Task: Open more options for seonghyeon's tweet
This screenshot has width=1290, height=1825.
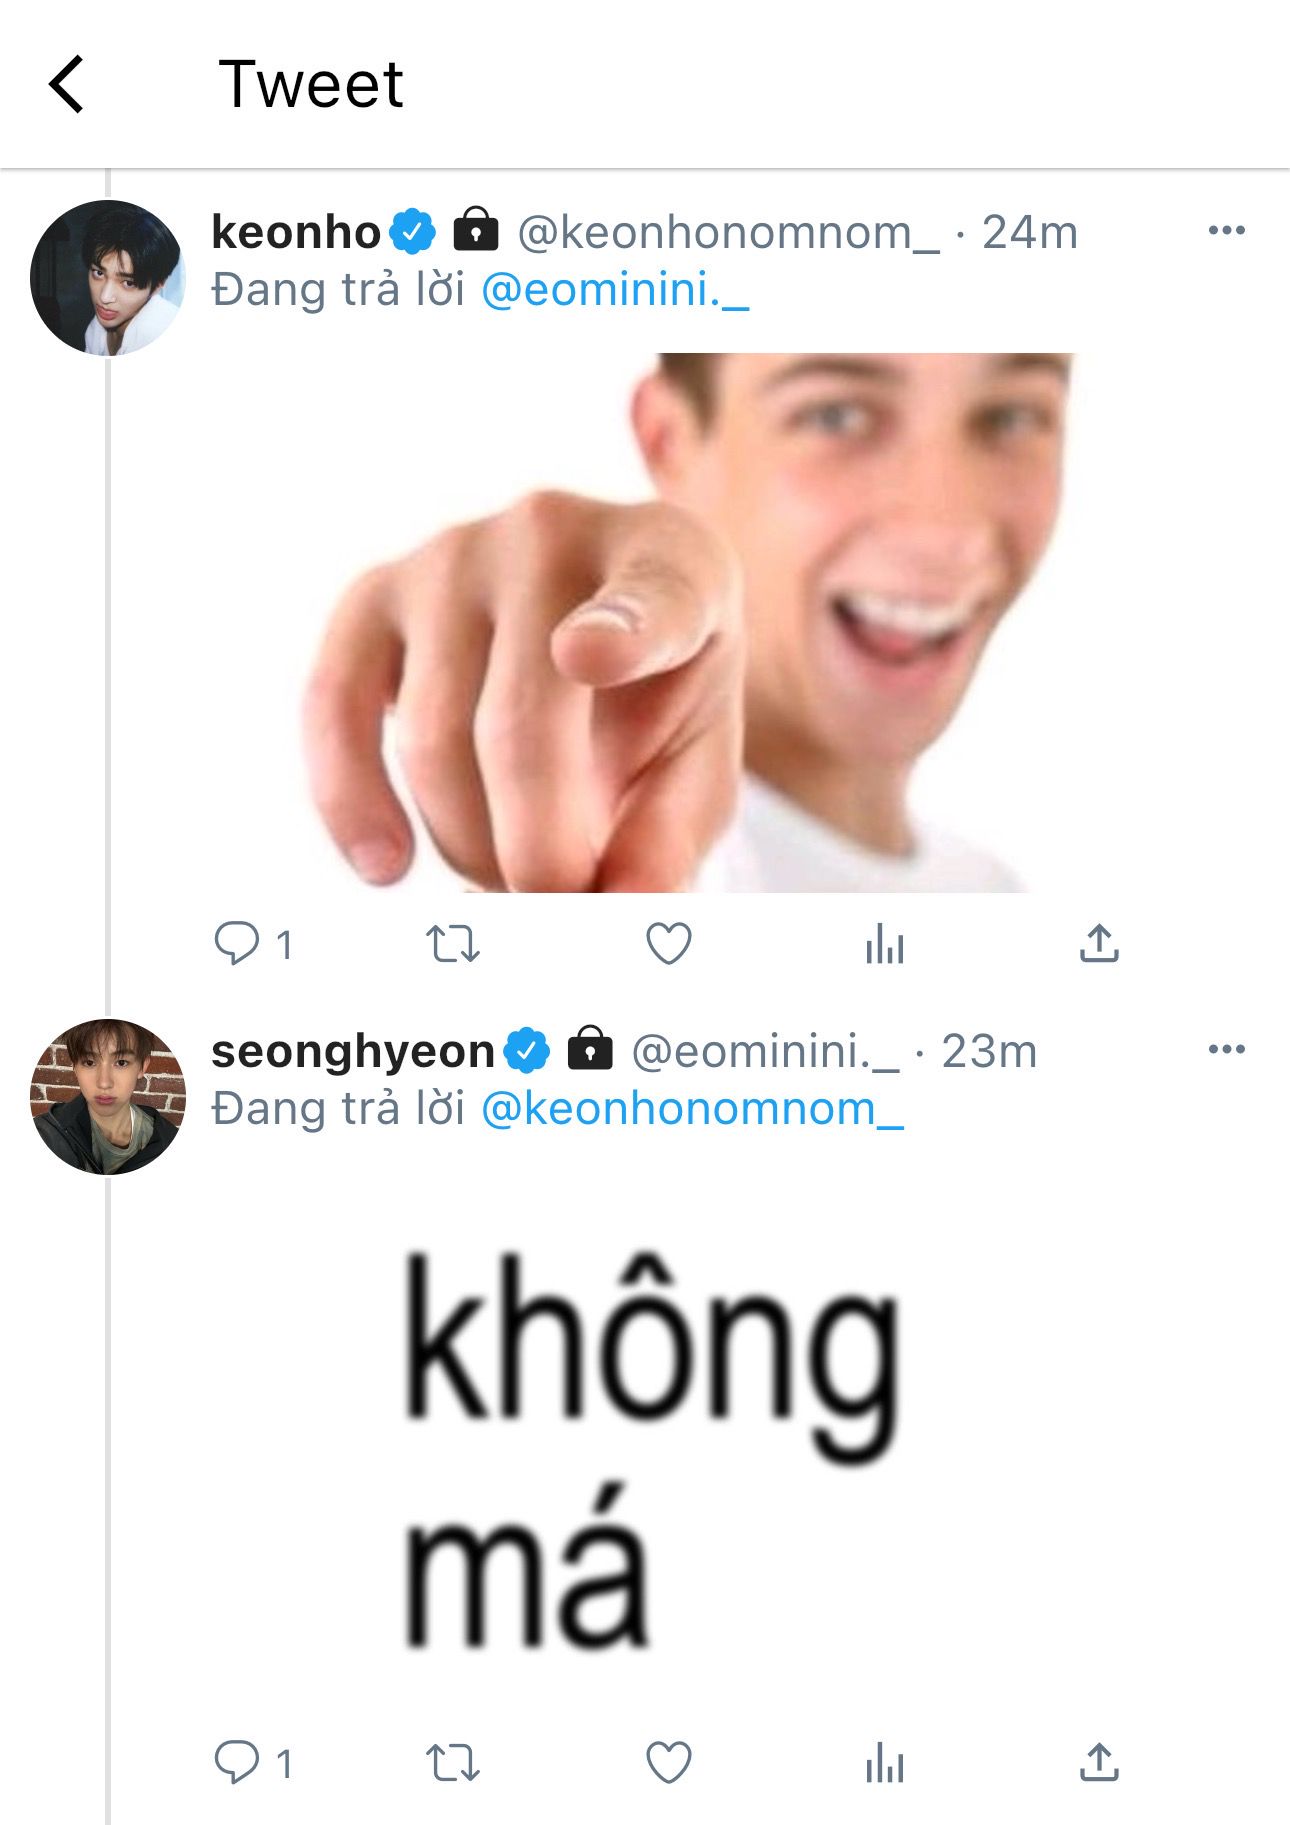Action: tap(1226, 1050)
